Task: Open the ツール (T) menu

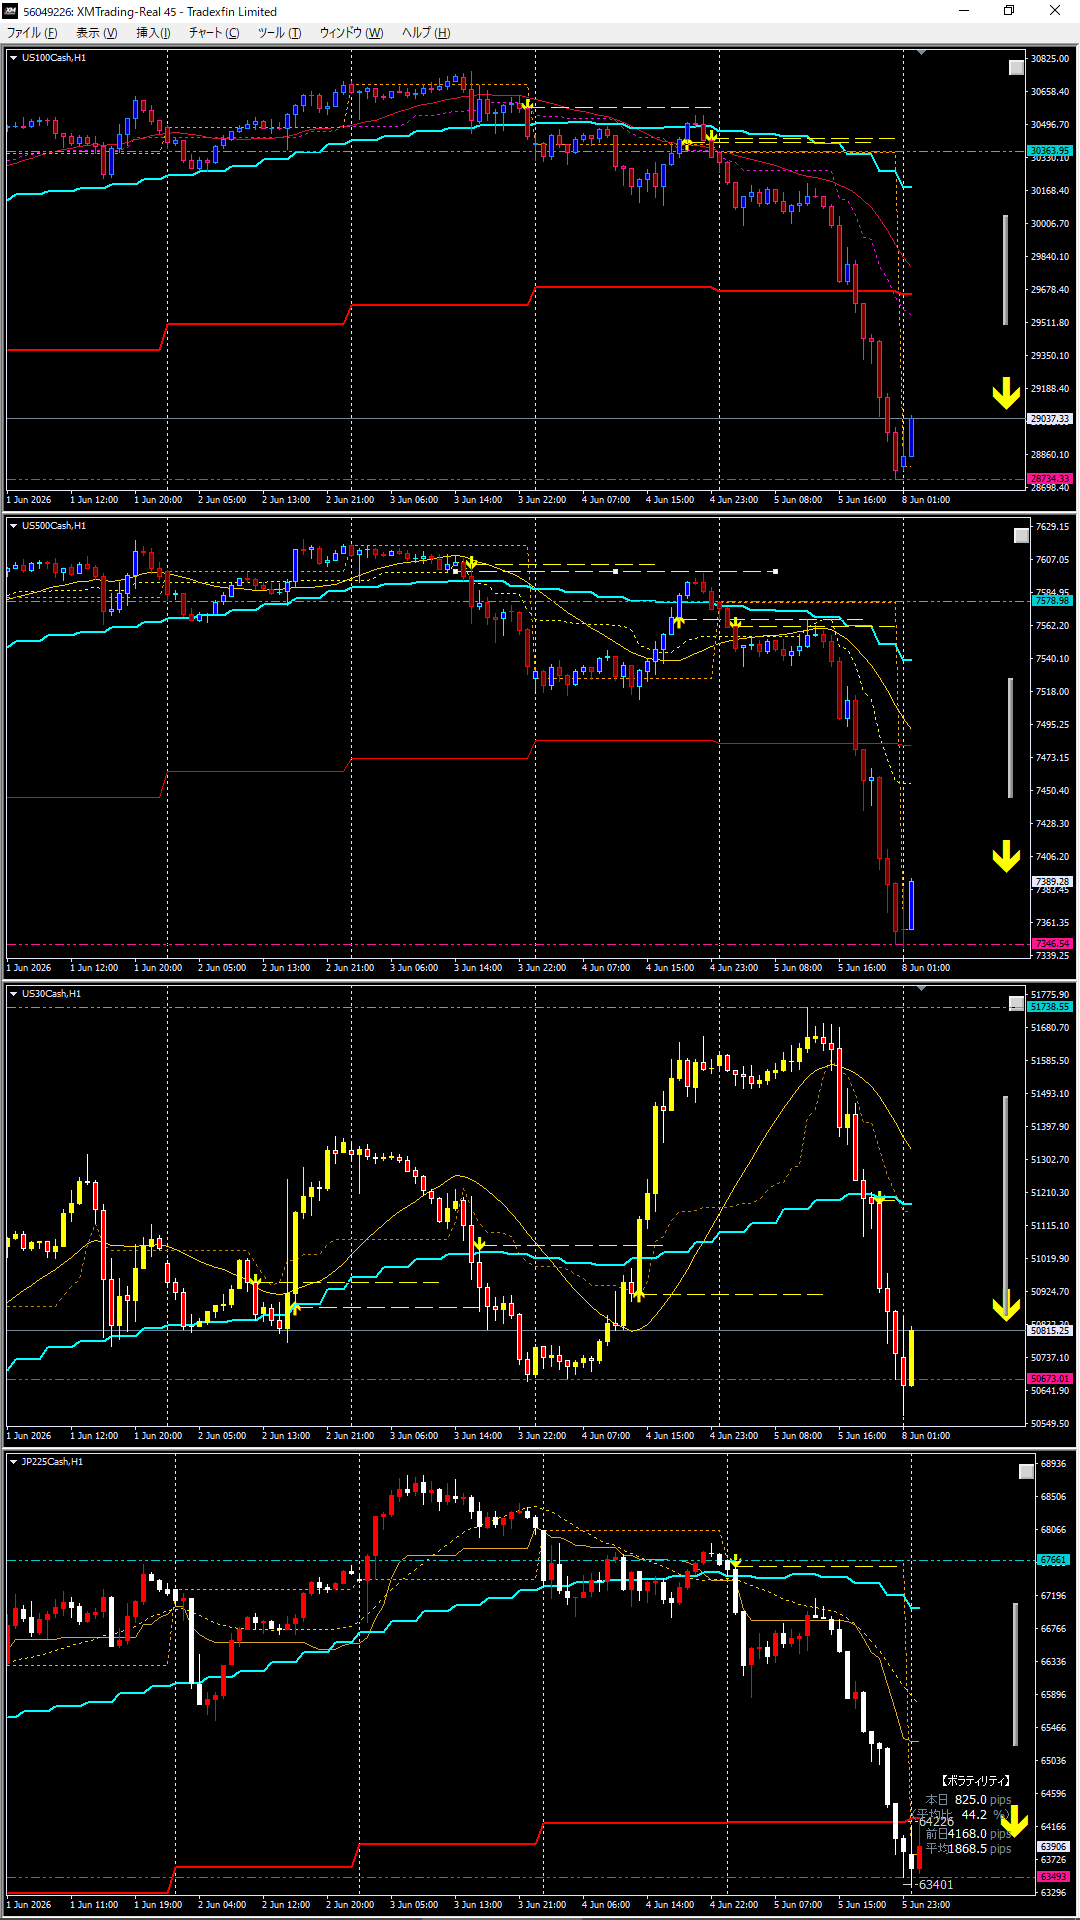Action: click(279, 33)
